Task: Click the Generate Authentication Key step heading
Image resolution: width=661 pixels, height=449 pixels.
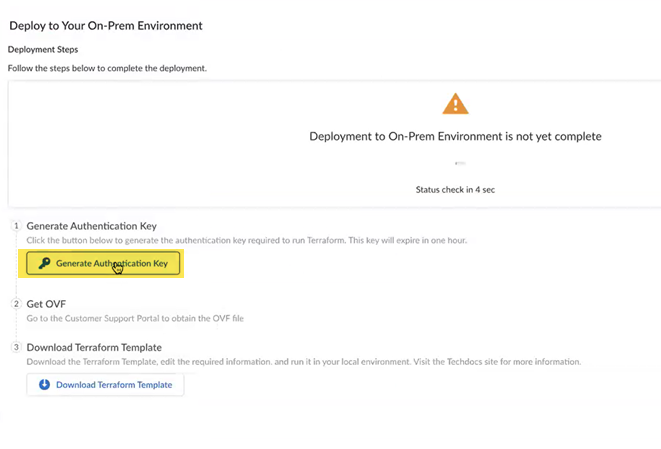Action: coord(91,226)
